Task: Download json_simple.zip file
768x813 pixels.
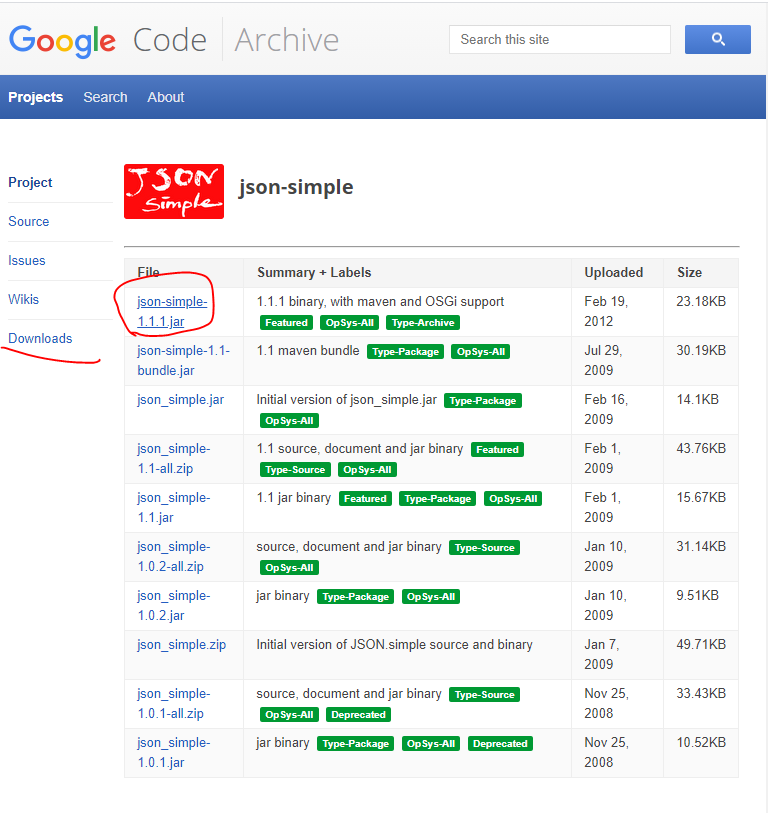Action: click(x=181, y=644)
